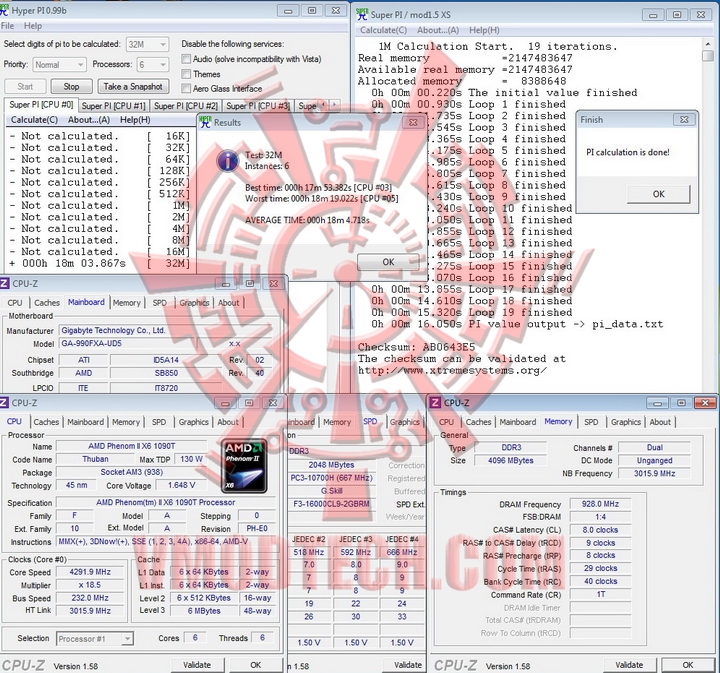Toggle the Audio service checkbox
Viewport: 720px width, 673px height.
coord(186,59)
